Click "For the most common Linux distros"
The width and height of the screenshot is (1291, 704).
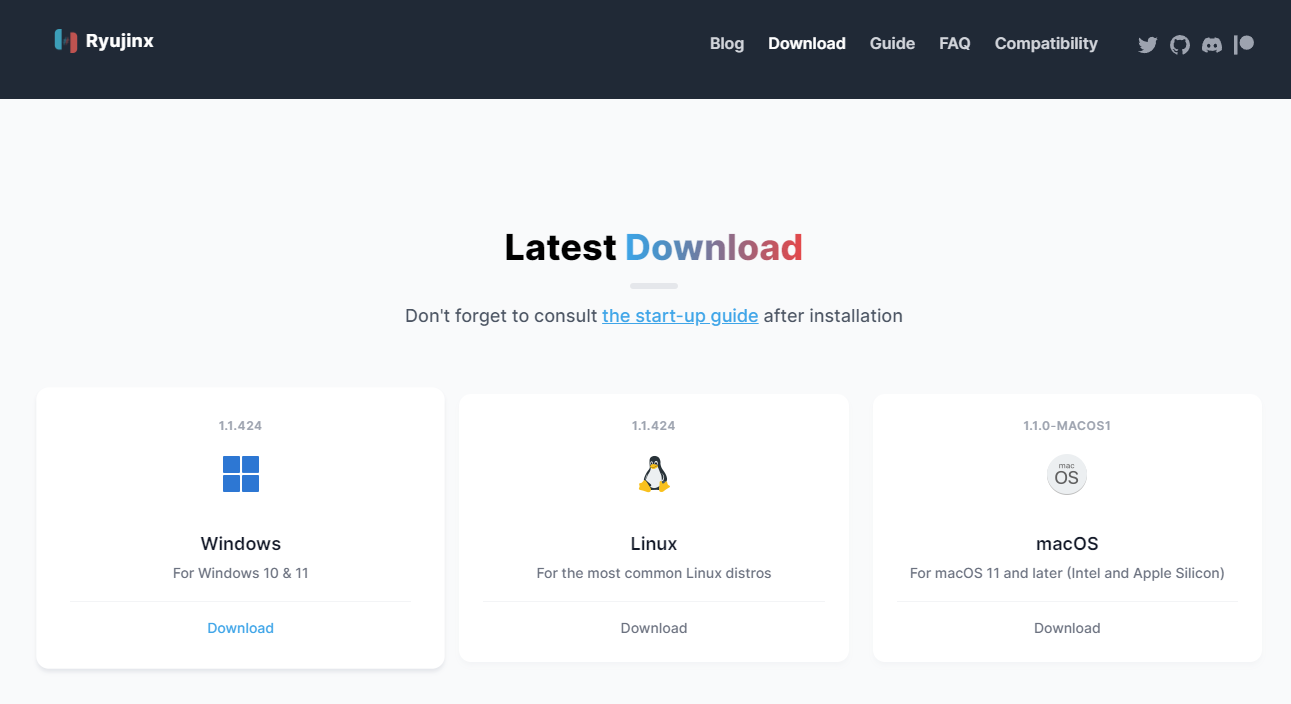pyautogui.click(x=654, y=573)
